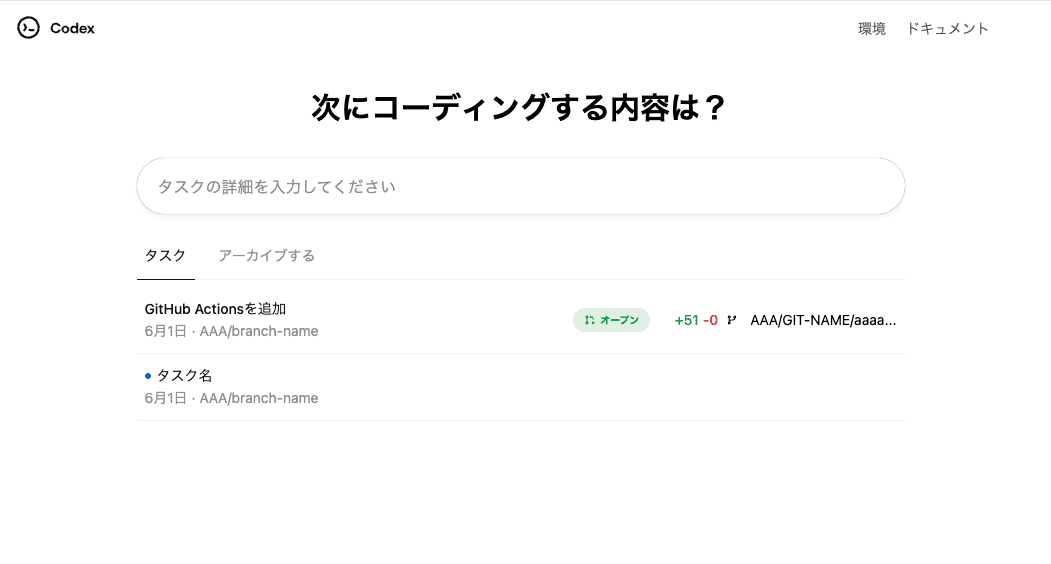Click the red -0 deletions count
The height and width of the screenshot is (564, 1051).
[x=710, y=320]
